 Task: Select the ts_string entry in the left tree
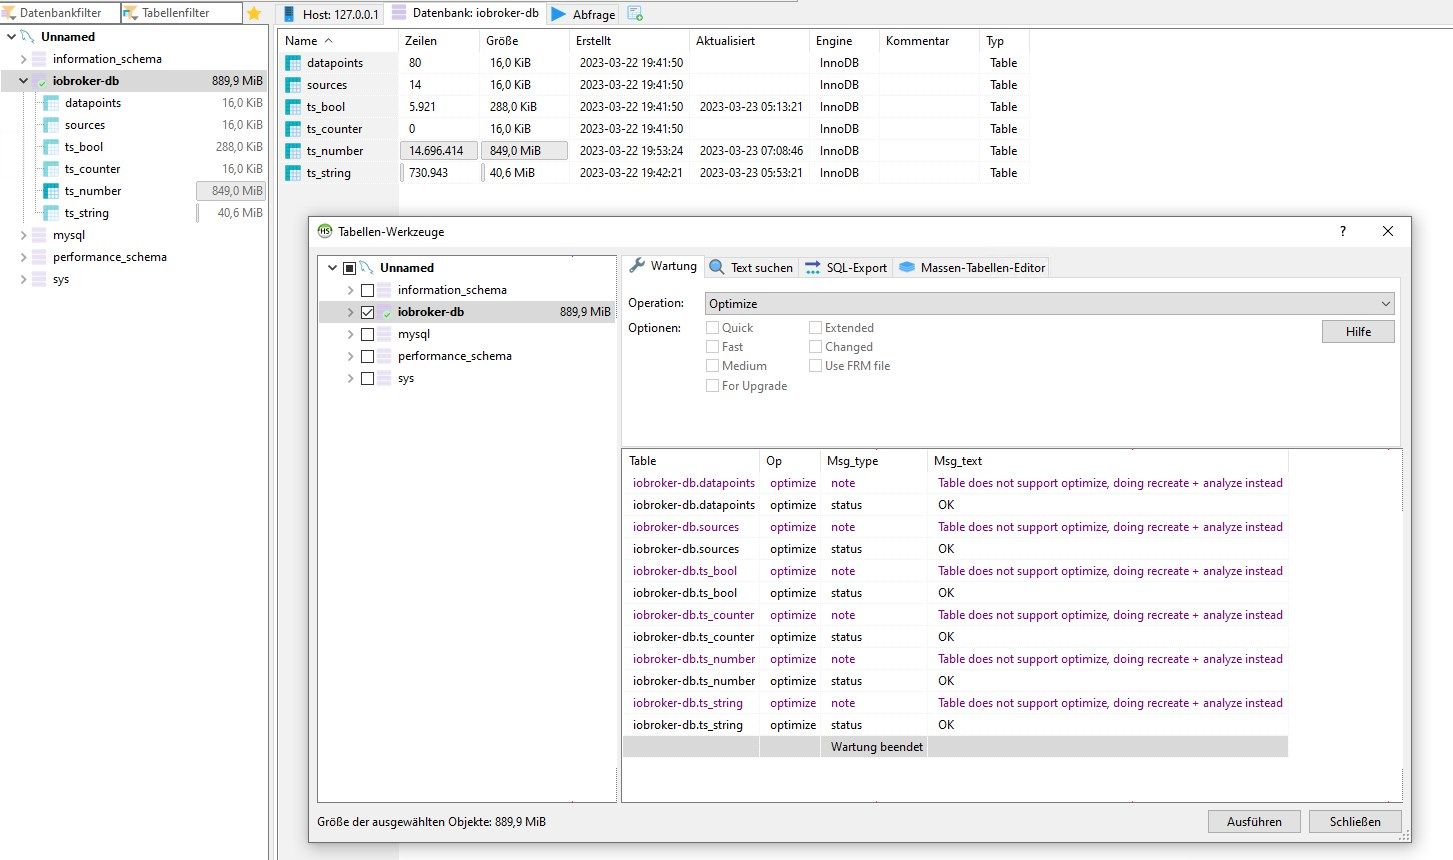pyautogui.click(x=87, y=213)
